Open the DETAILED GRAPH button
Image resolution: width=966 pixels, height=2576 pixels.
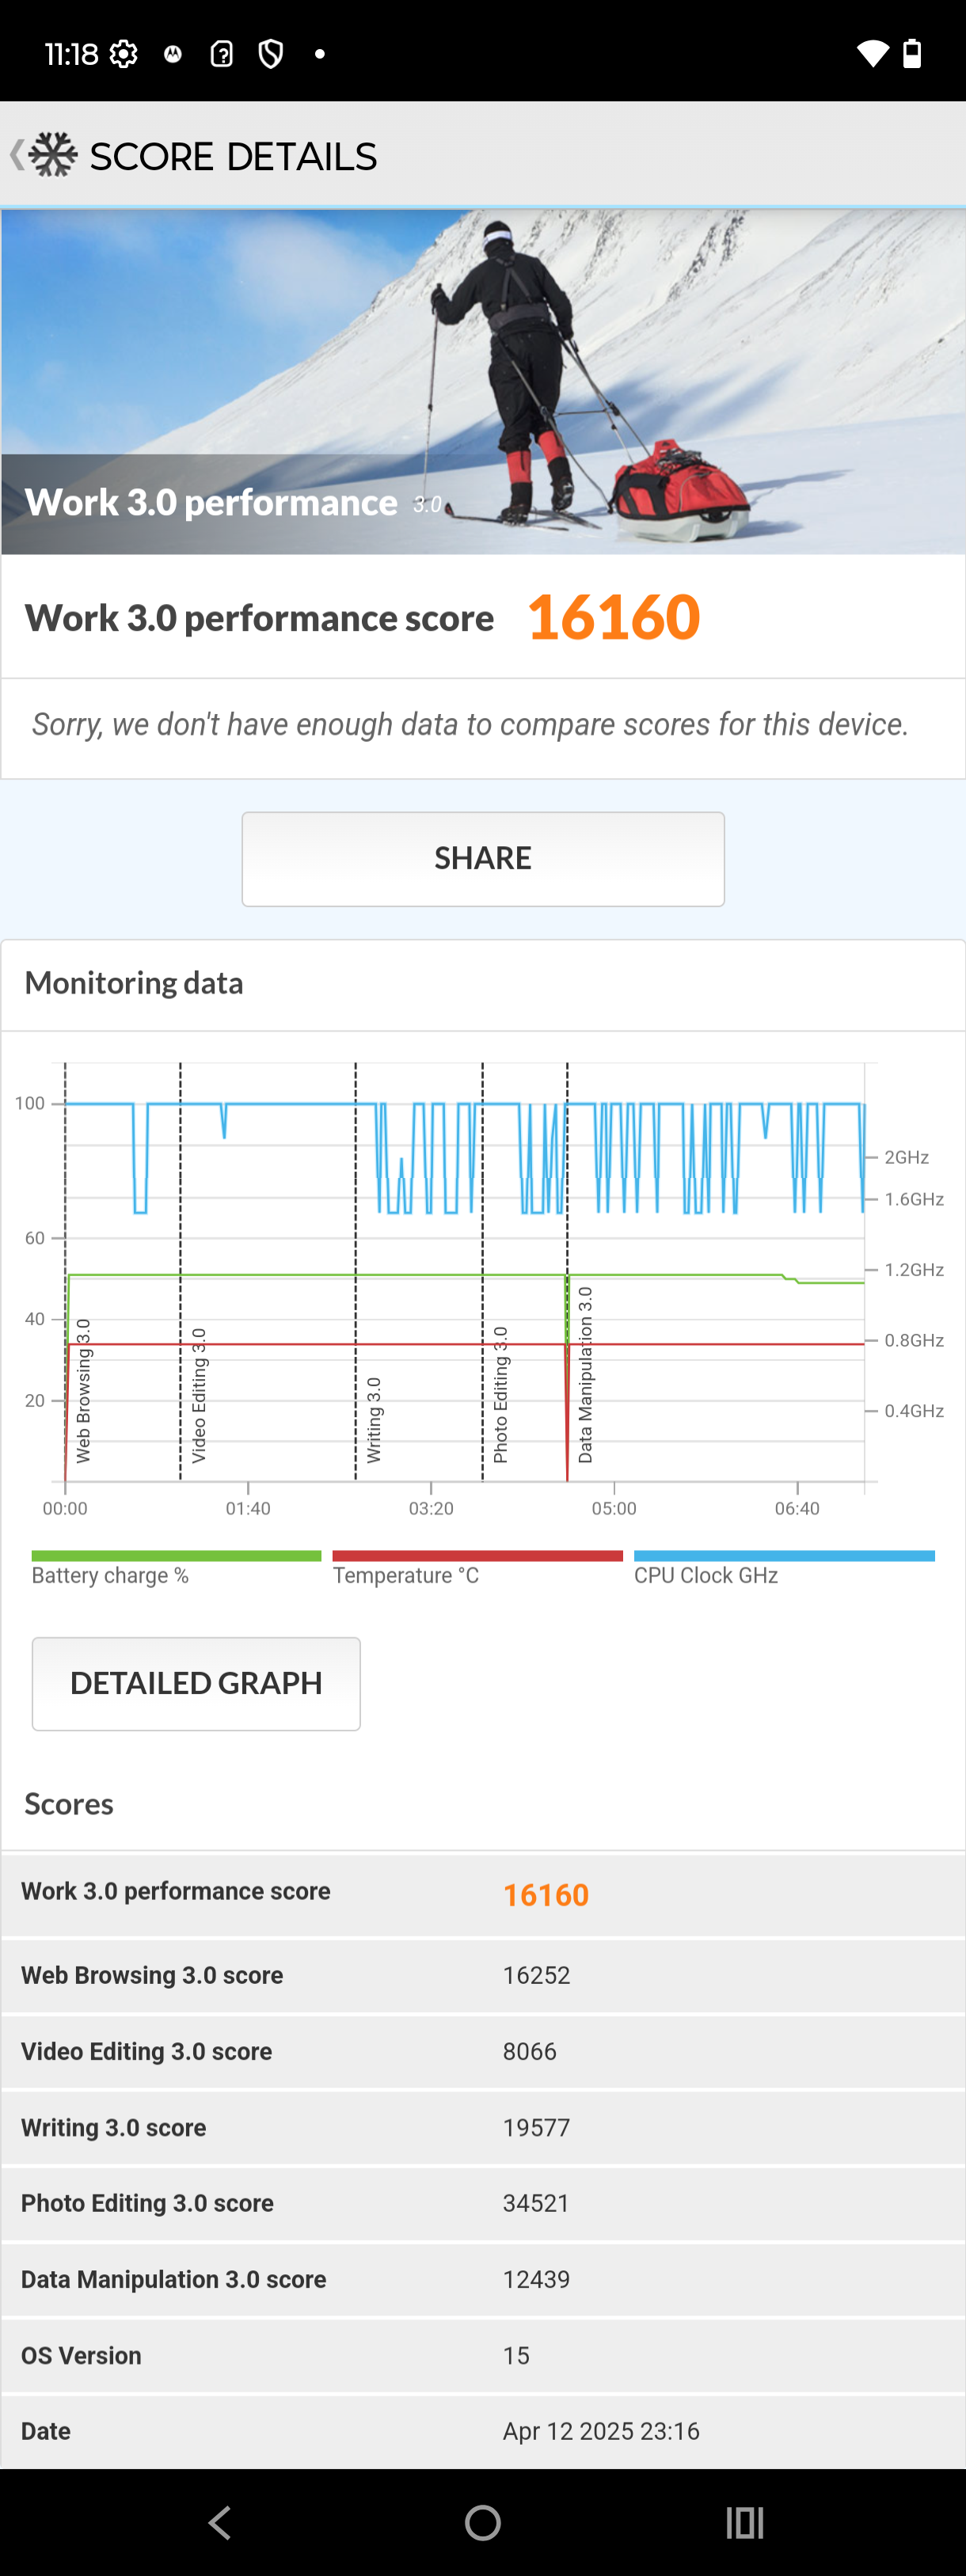pos(196,1683)
